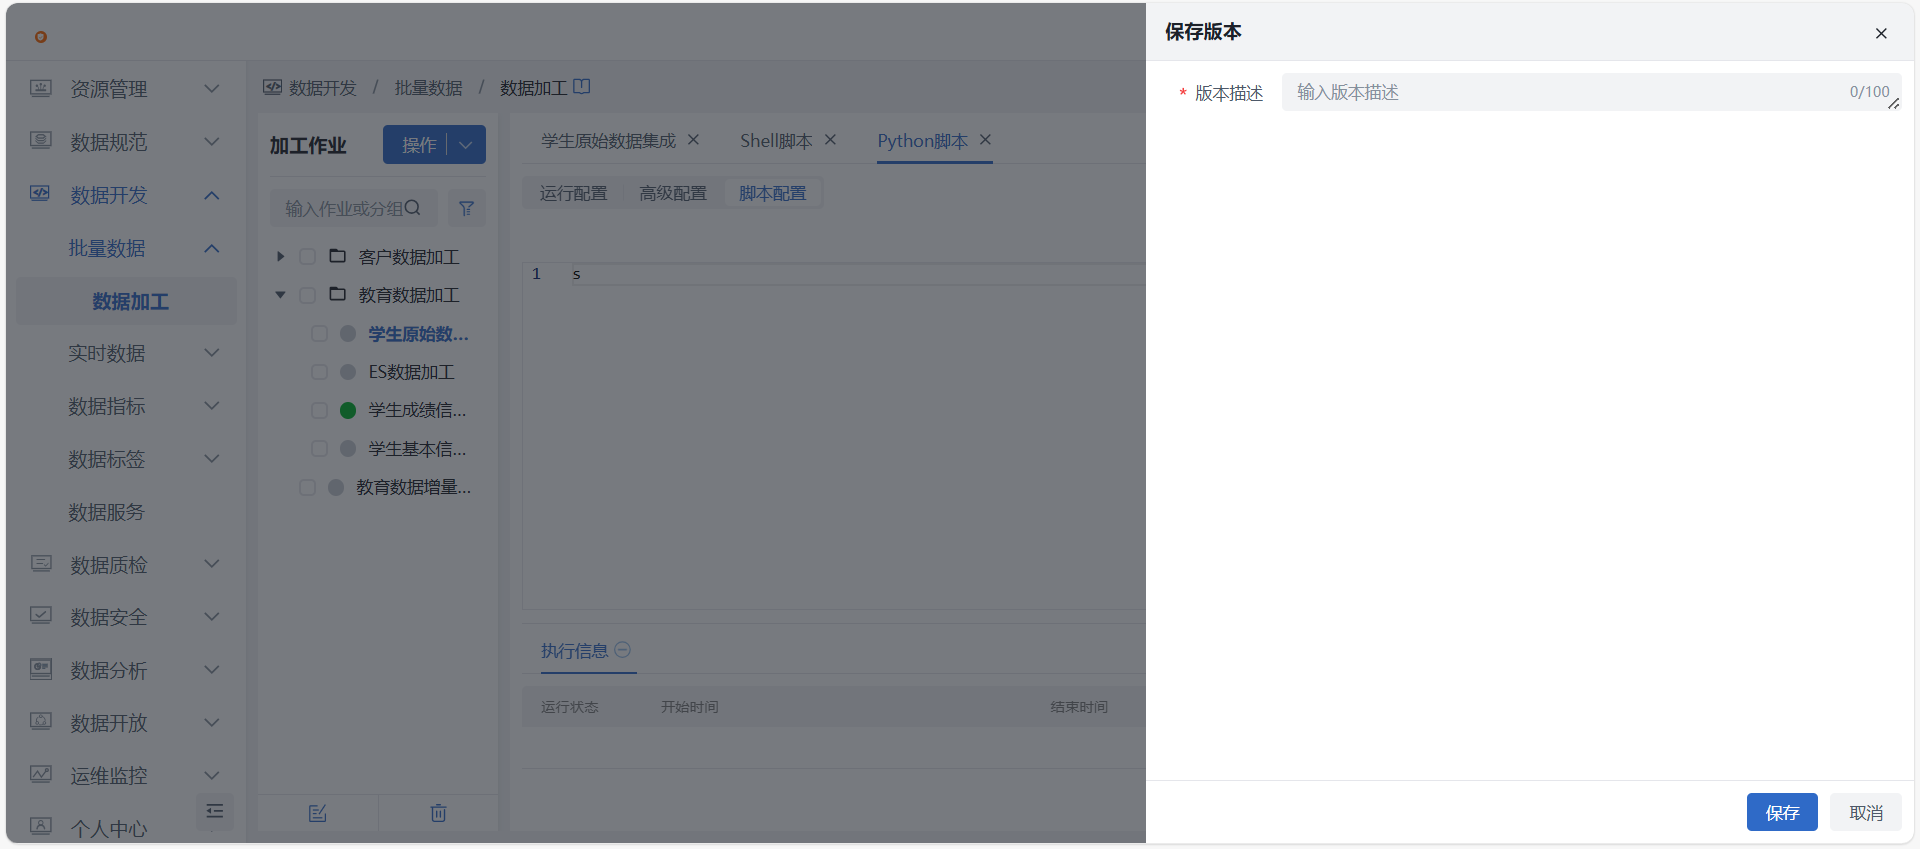Viewport: 1920px width, 849px height.
Task: Collapse the 教育数据加工 folder tree node
Action: [x=280, y=295]
